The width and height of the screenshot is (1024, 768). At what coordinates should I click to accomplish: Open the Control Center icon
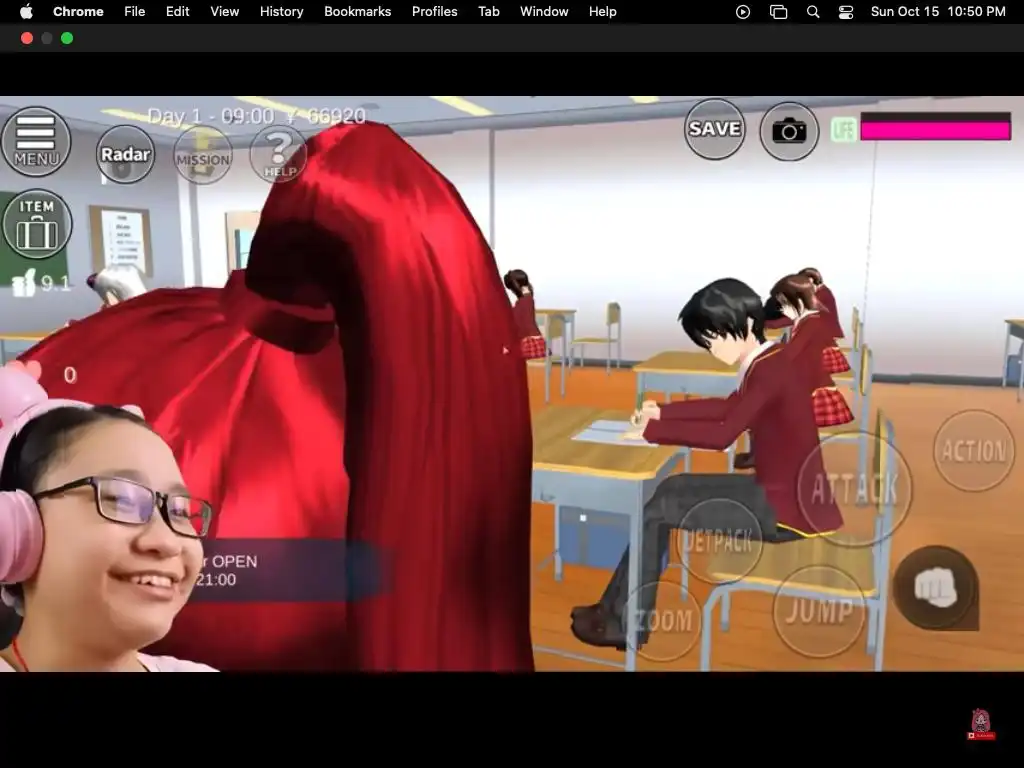846,12
